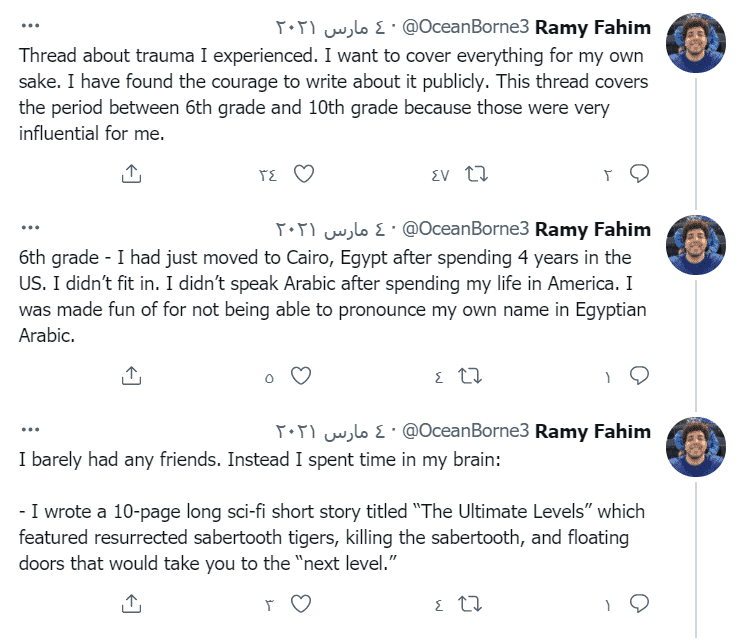Share the sci-fi short story tweet
Screen dimensions: 741x638
(130, 604)
